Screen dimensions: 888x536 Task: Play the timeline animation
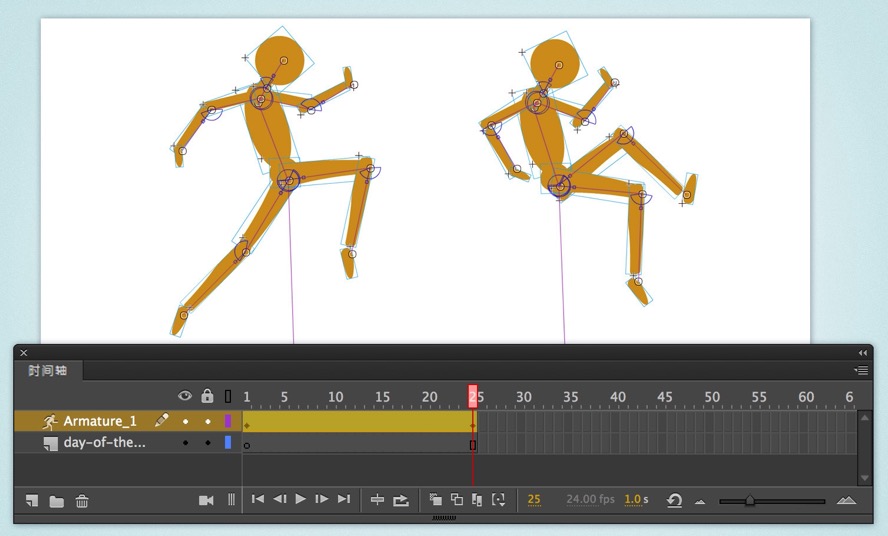click(301, 499)
